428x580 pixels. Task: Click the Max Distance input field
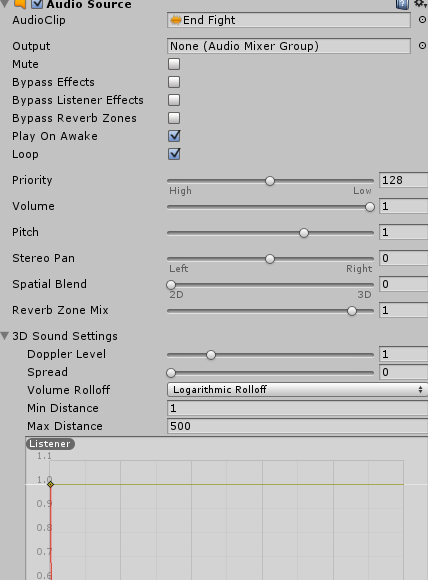pos(297,426)
